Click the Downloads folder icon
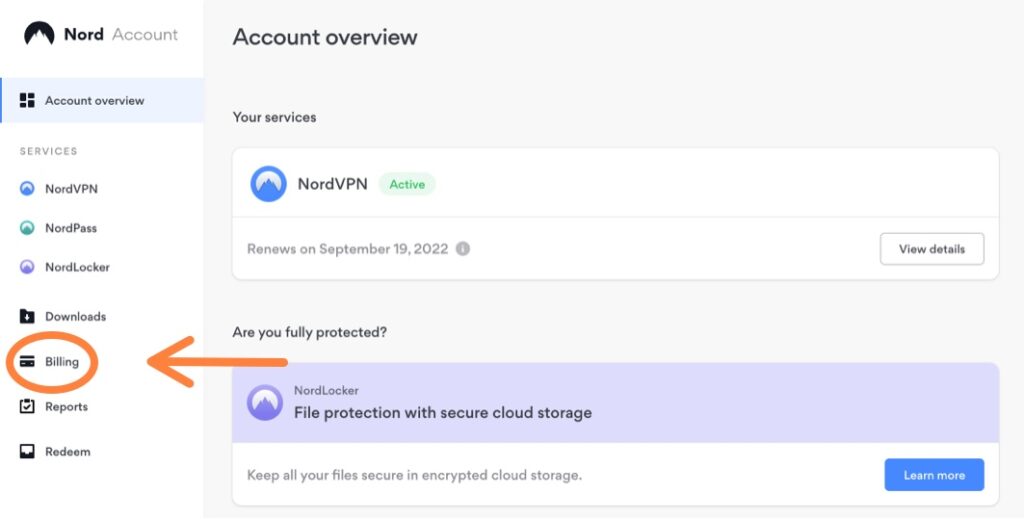Image resolution: width=1024 pixels, height=519 pixels. click(x=27, y=317)
